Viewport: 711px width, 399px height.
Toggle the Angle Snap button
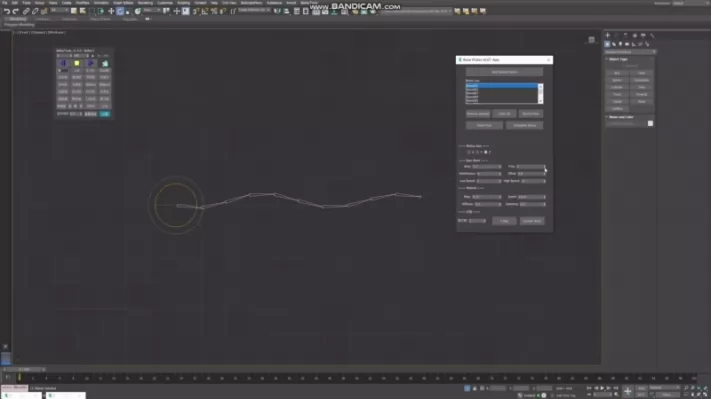point(205,11)
